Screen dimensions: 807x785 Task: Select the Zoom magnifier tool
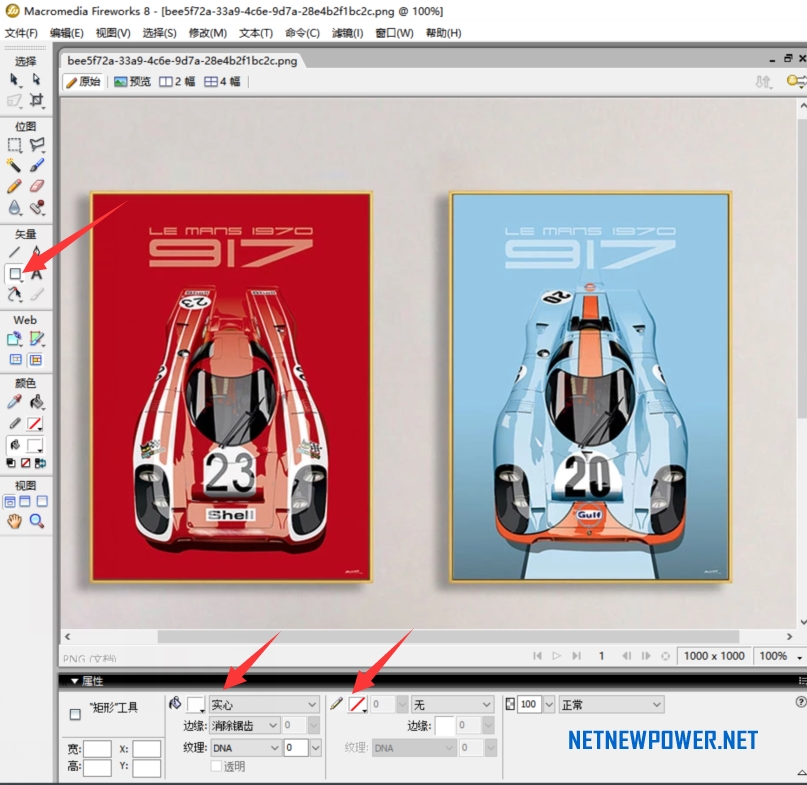pos(37,521)
